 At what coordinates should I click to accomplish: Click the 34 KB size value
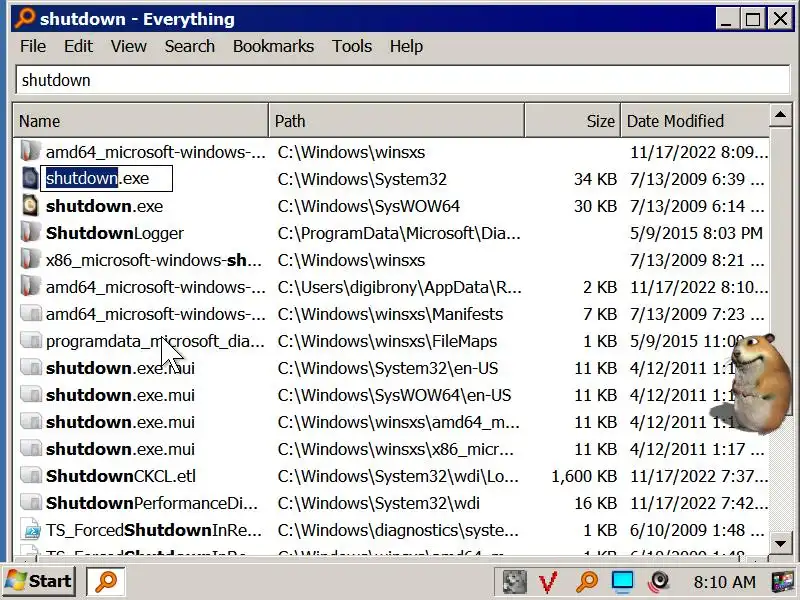click(x=595, y=179)
